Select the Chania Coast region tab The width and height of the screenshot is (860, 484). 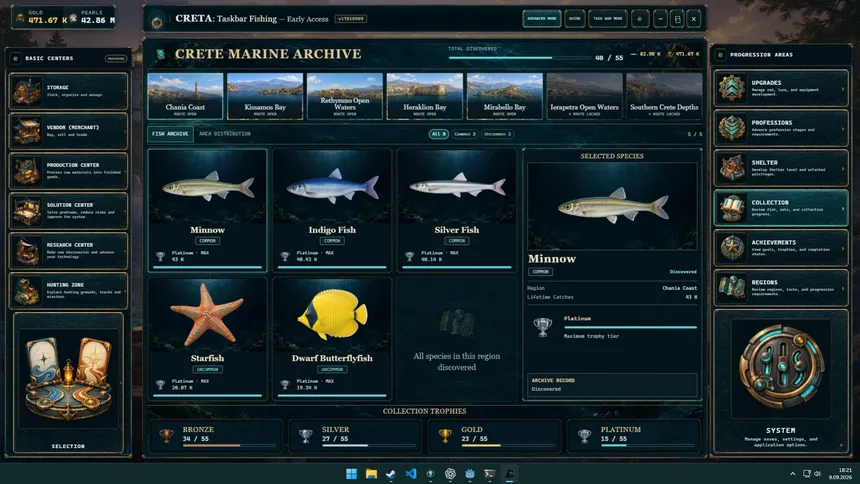[x=185, y=95]
